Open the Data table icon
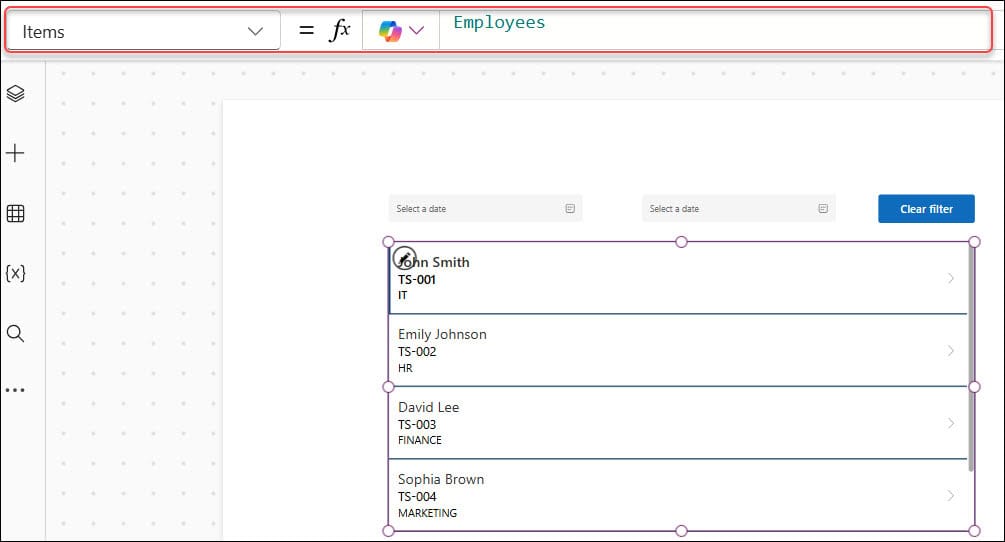 (x=15, y=213)
